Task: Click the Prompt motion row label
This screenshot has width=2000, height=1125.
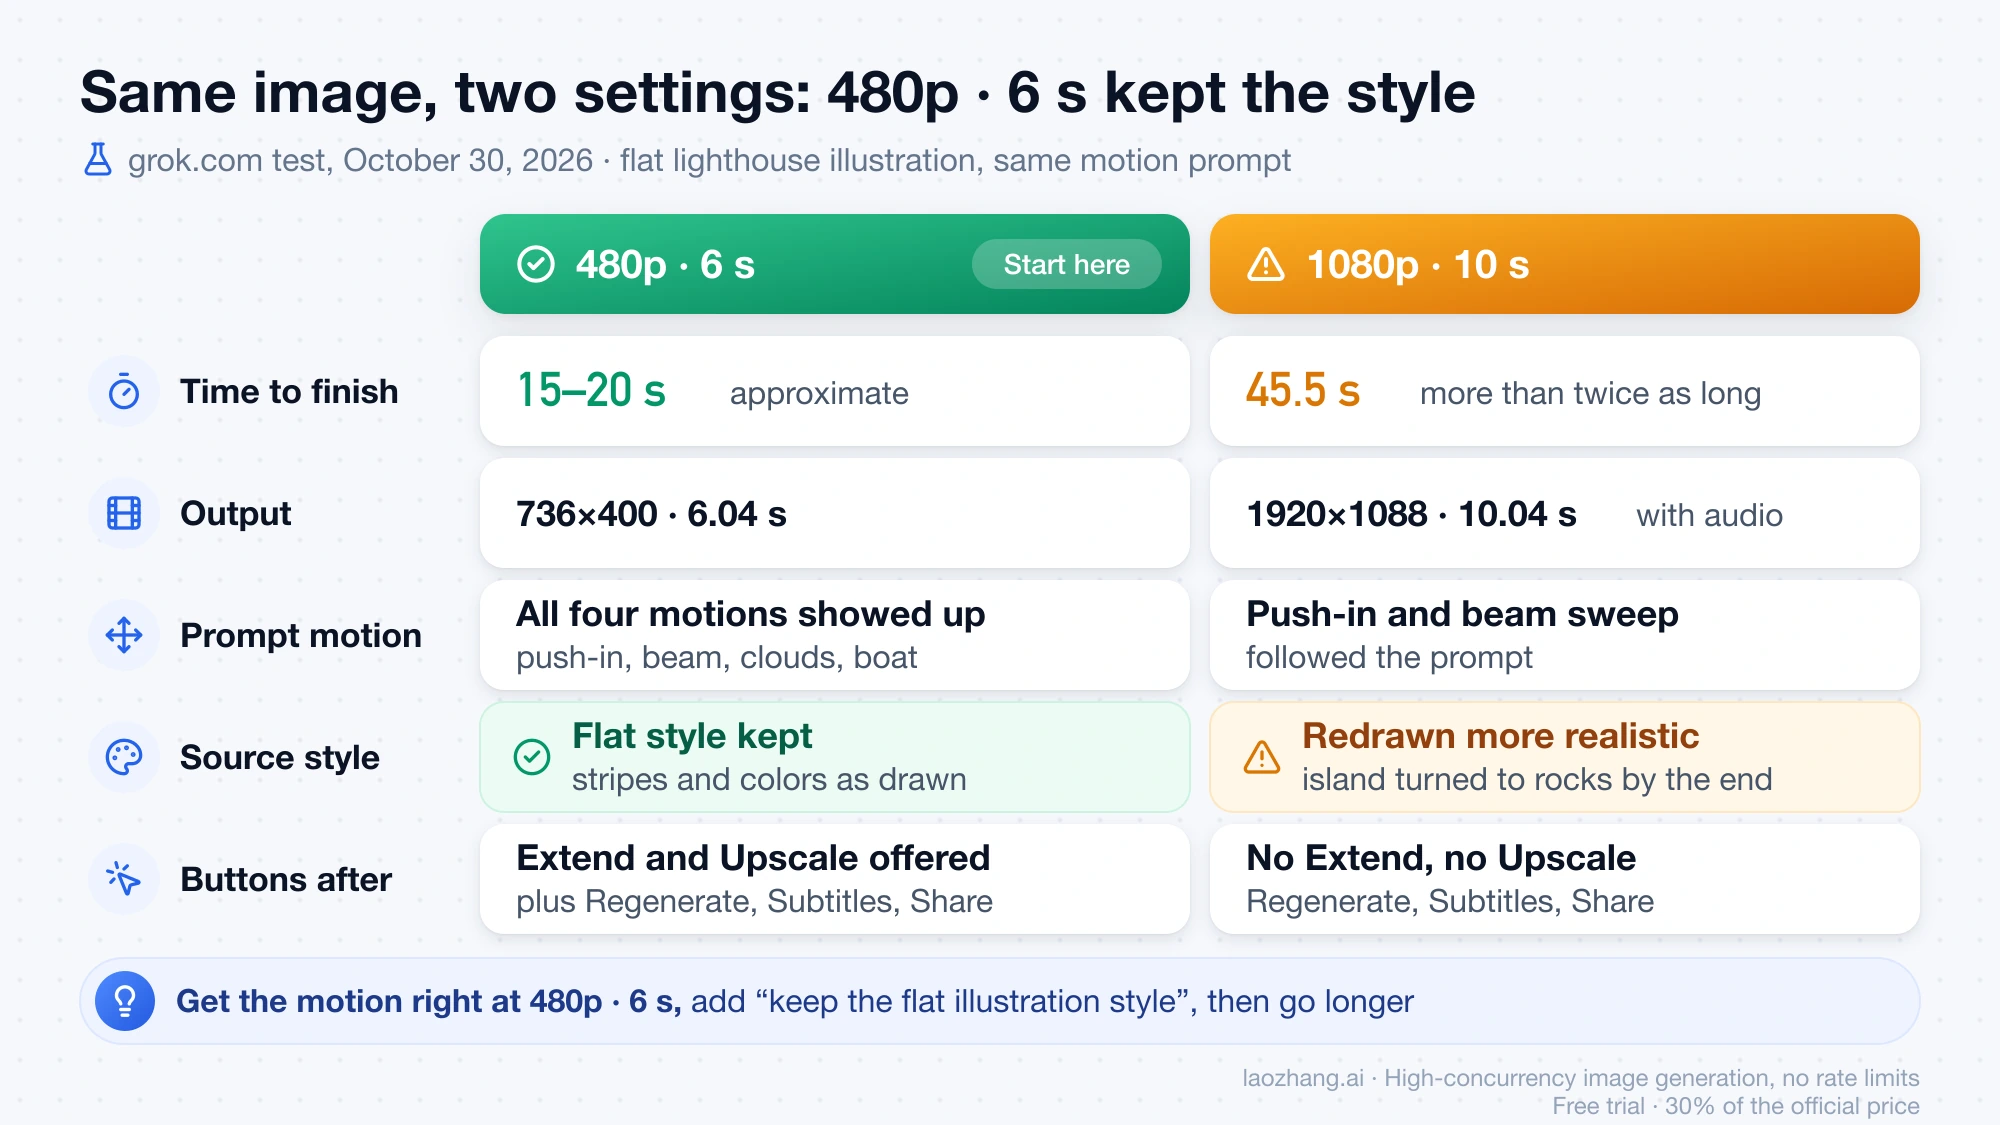Action: [301, 635]
